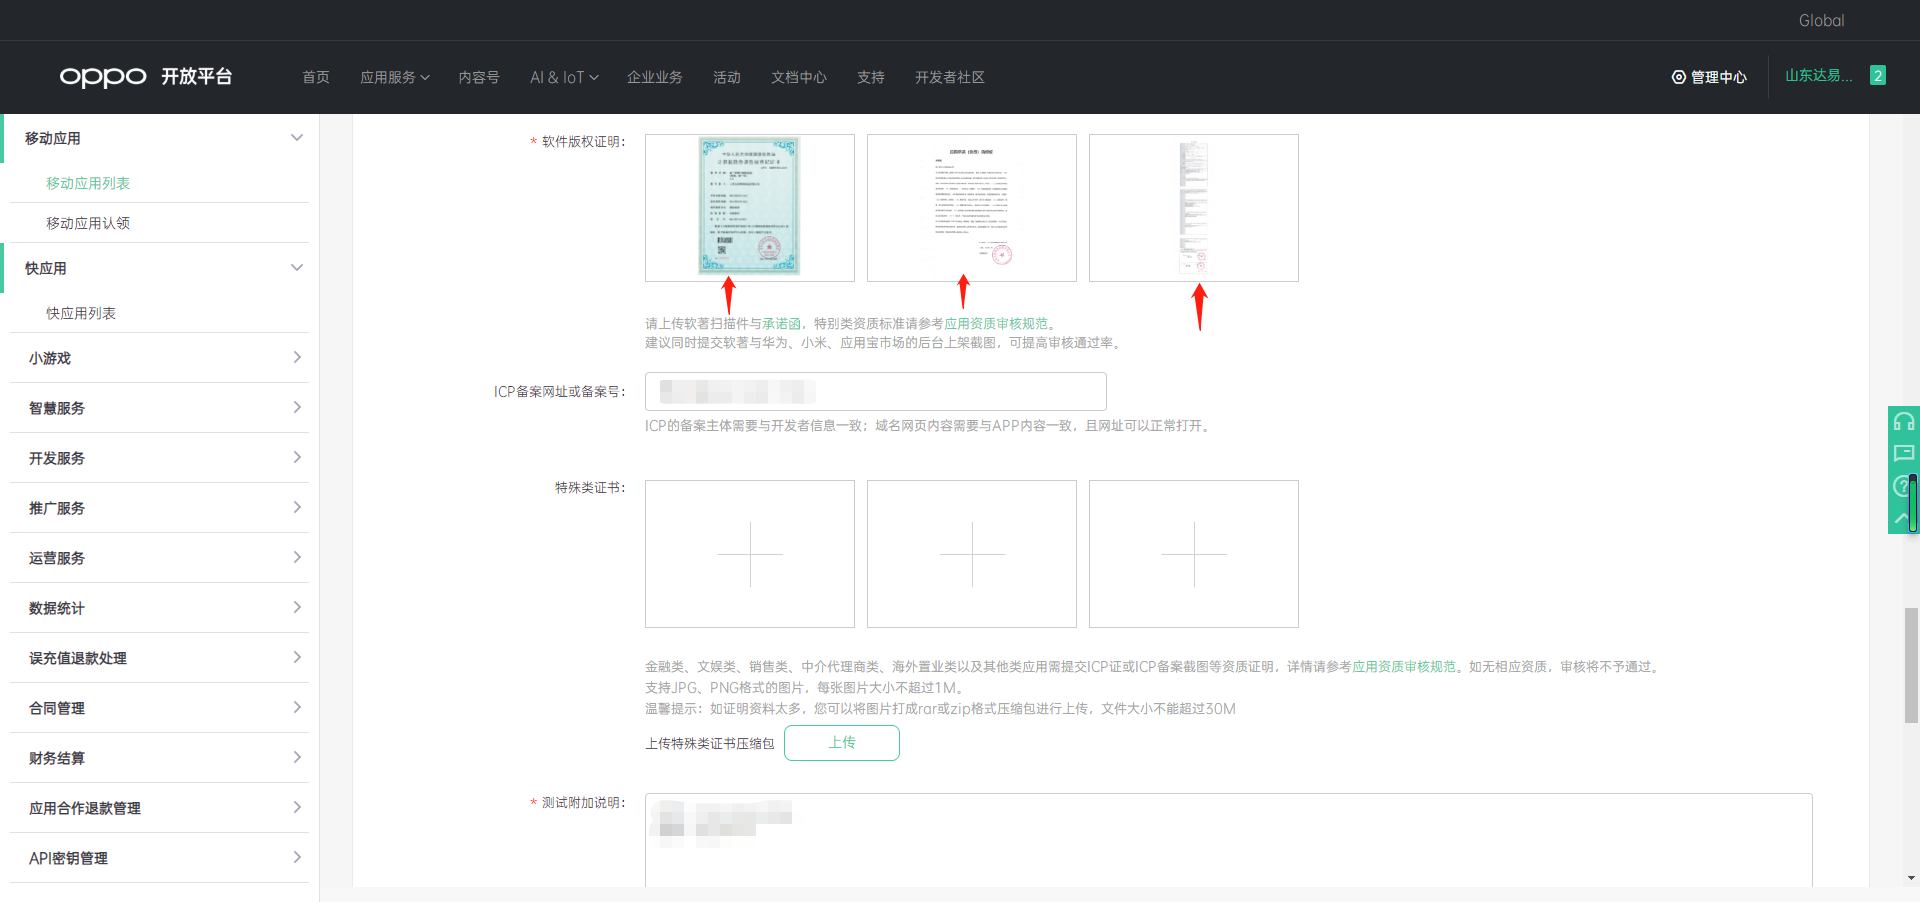This screenshot has width=1920, height=902.
Task: Open the feedback chat bubble icon
Action: click(1903, 454)
